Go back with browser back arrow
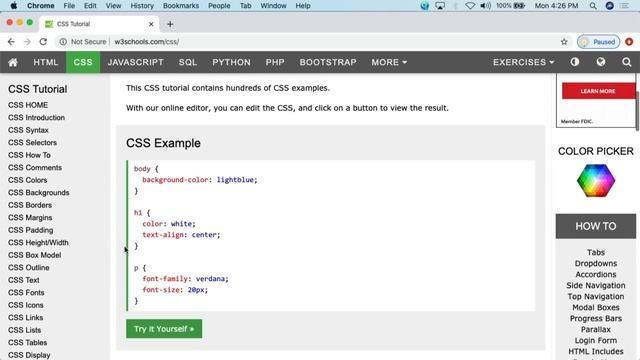The width and height of the screenshot is (640, 360). (x=11, y=42)
